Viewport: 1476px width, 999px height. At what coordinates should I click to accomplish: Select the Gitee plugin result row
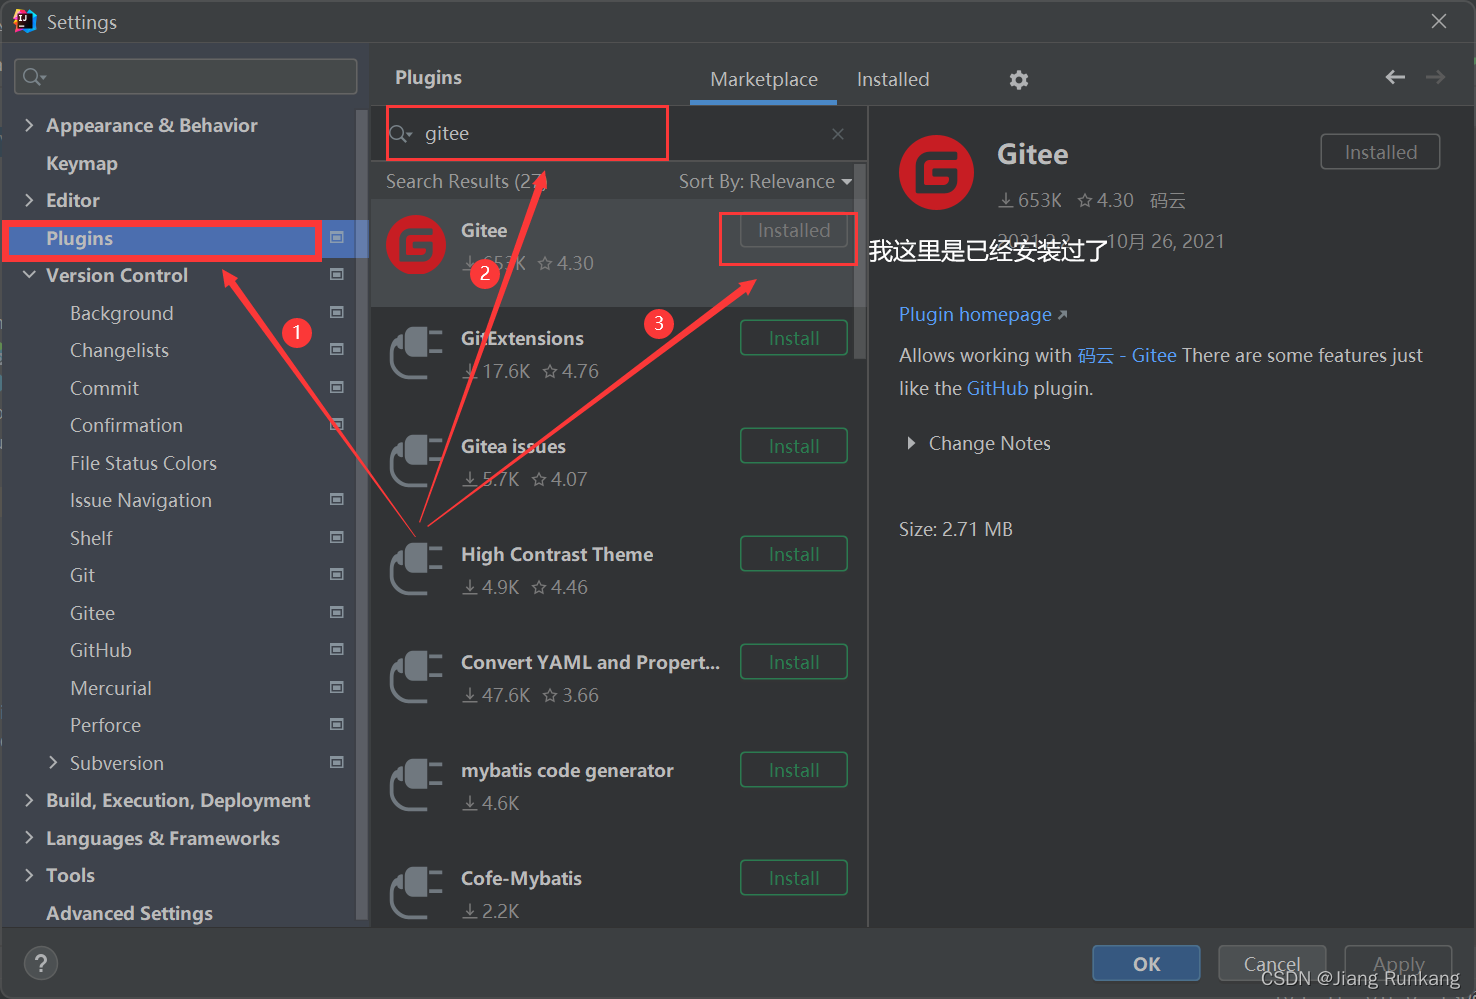(612, 252)
